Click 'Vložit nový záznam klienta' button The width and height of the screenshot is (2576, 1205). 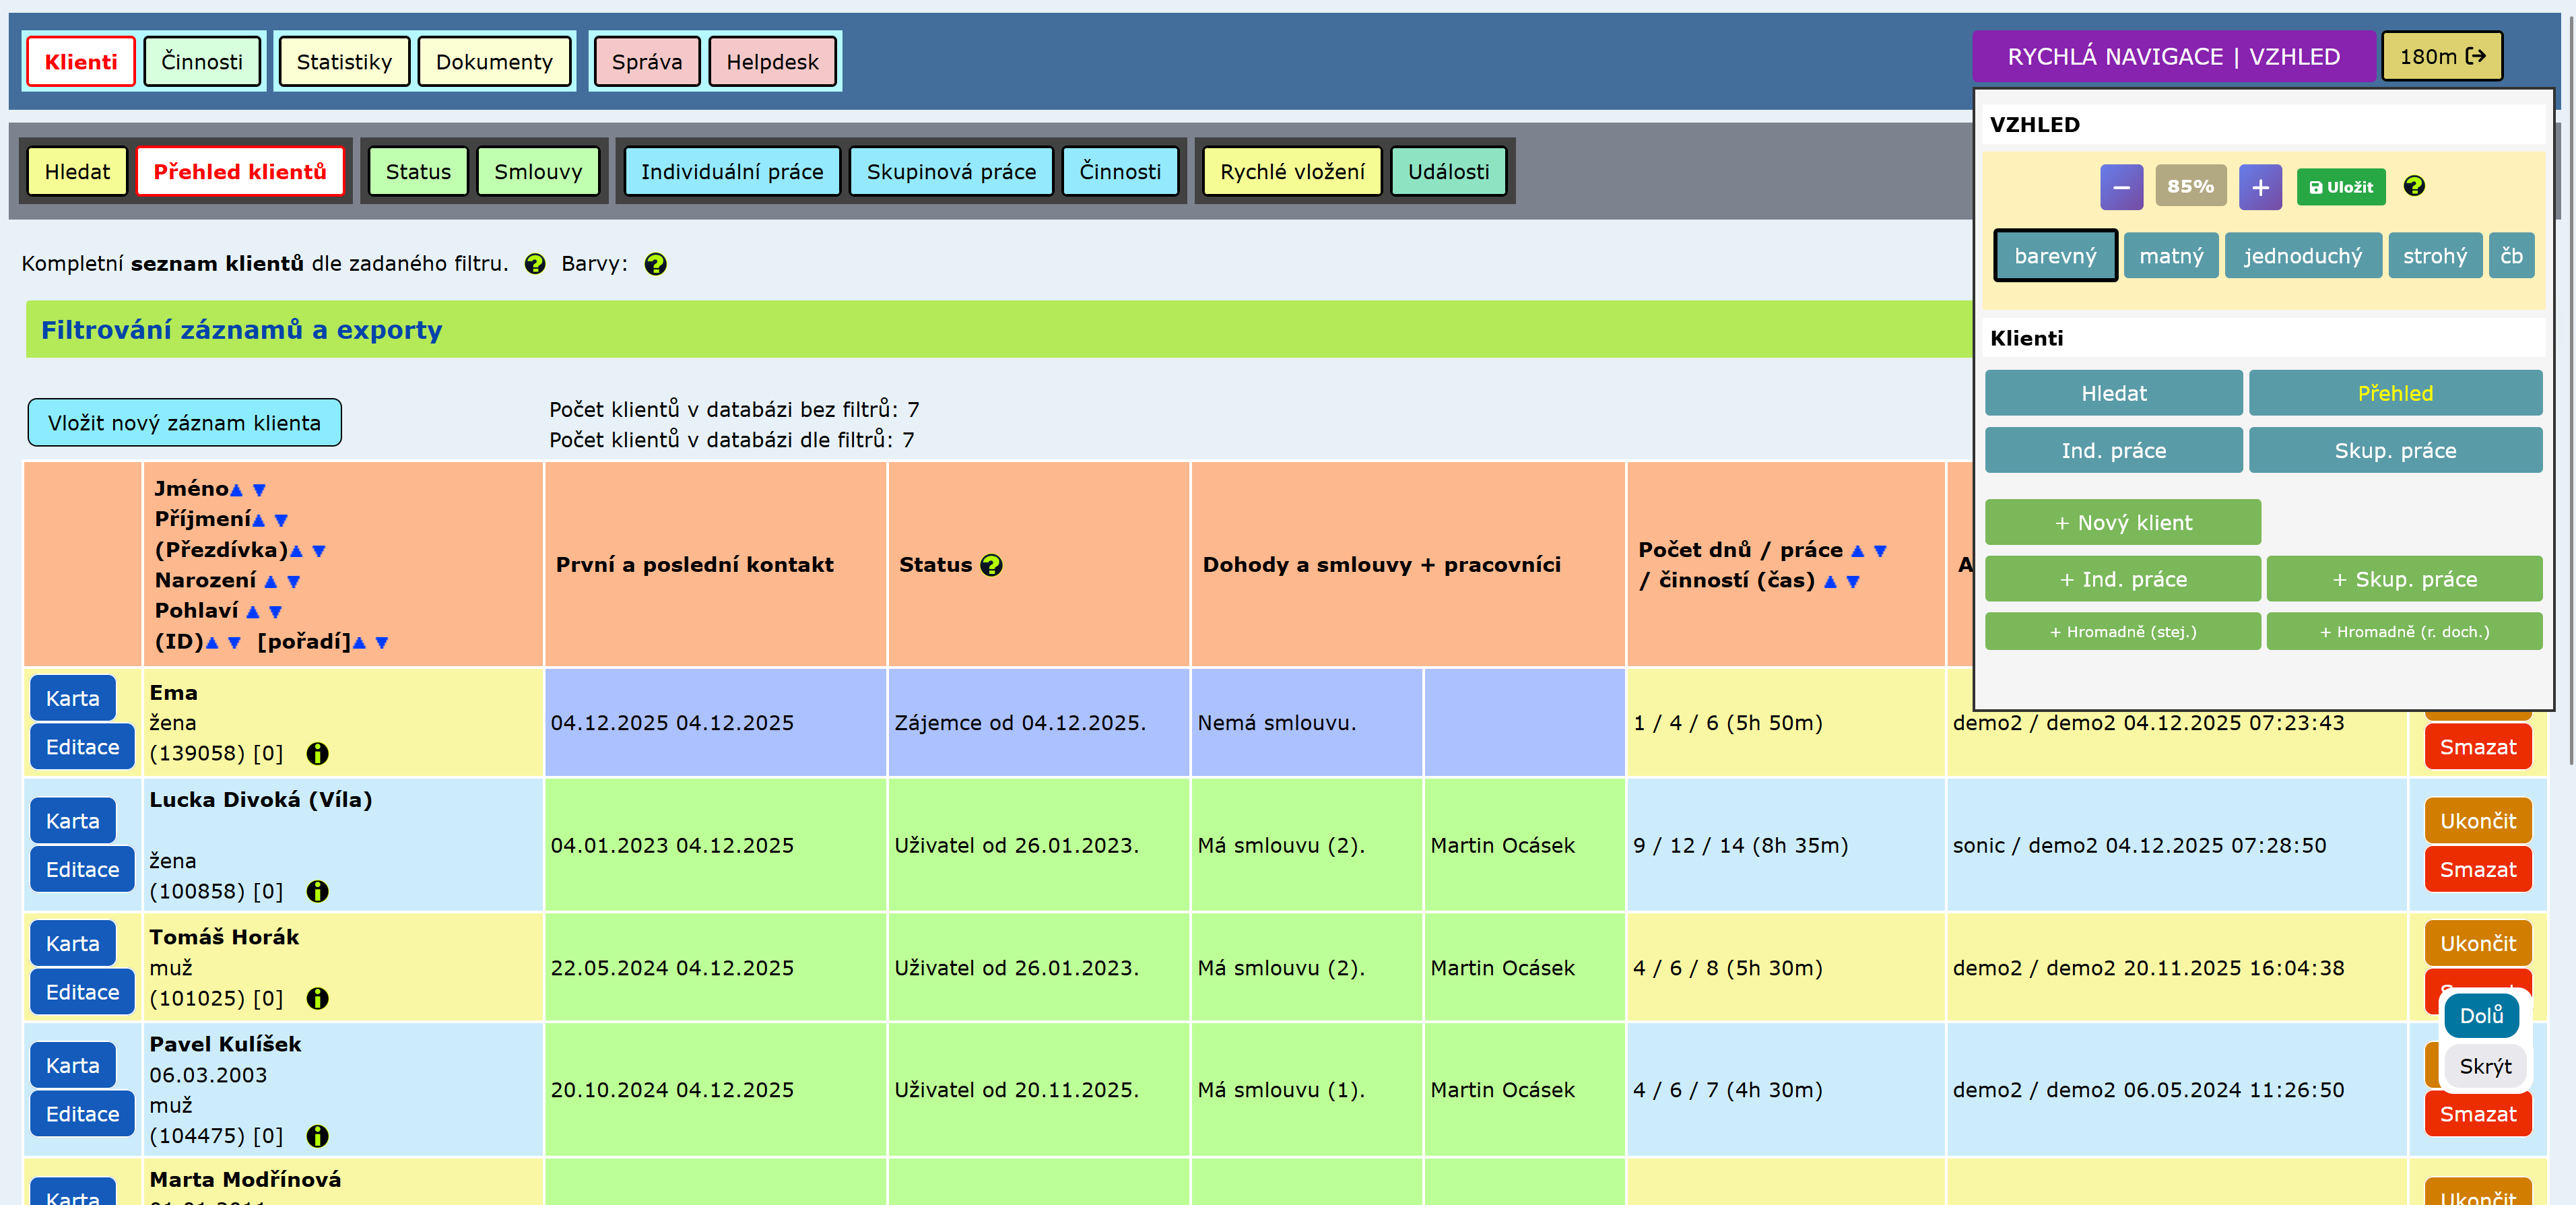184,423
